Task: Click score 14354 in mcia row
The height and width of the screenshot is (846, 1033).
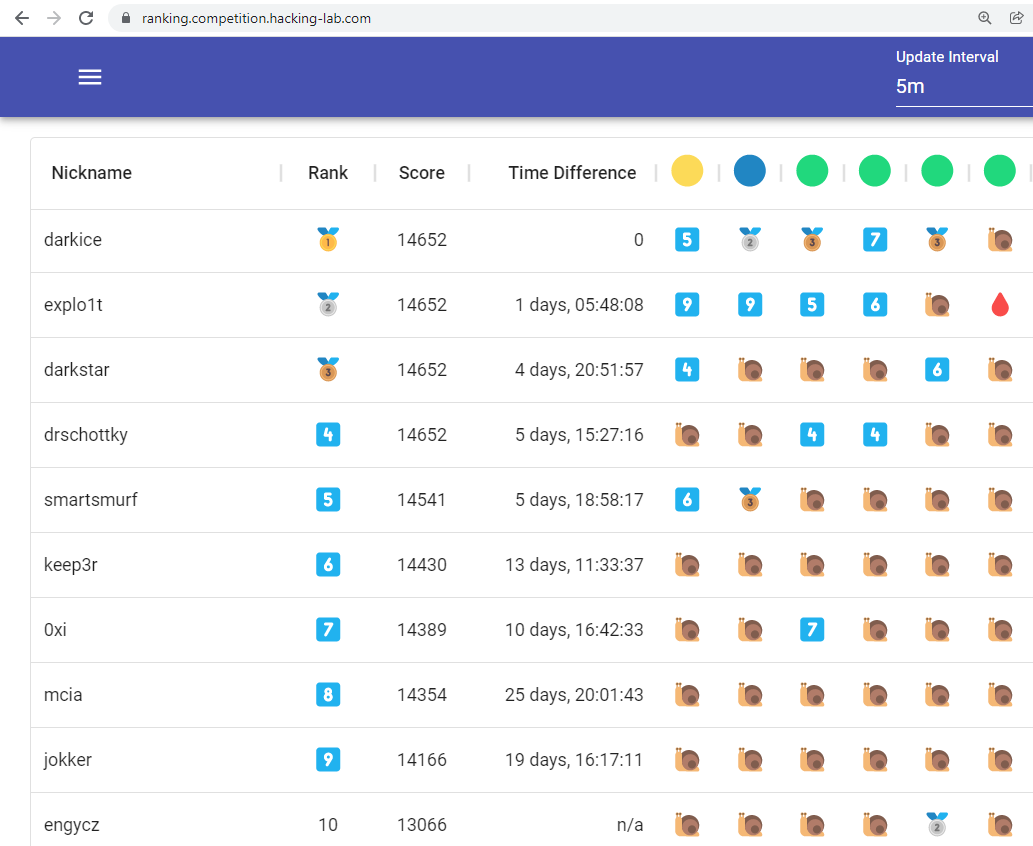Action: 422,694
